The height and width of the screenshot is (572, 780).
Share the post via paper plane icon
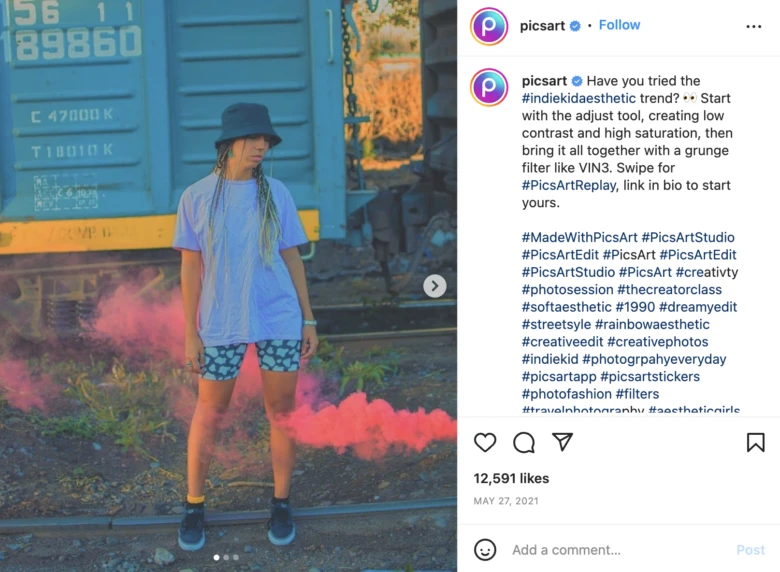click(563, 442)
